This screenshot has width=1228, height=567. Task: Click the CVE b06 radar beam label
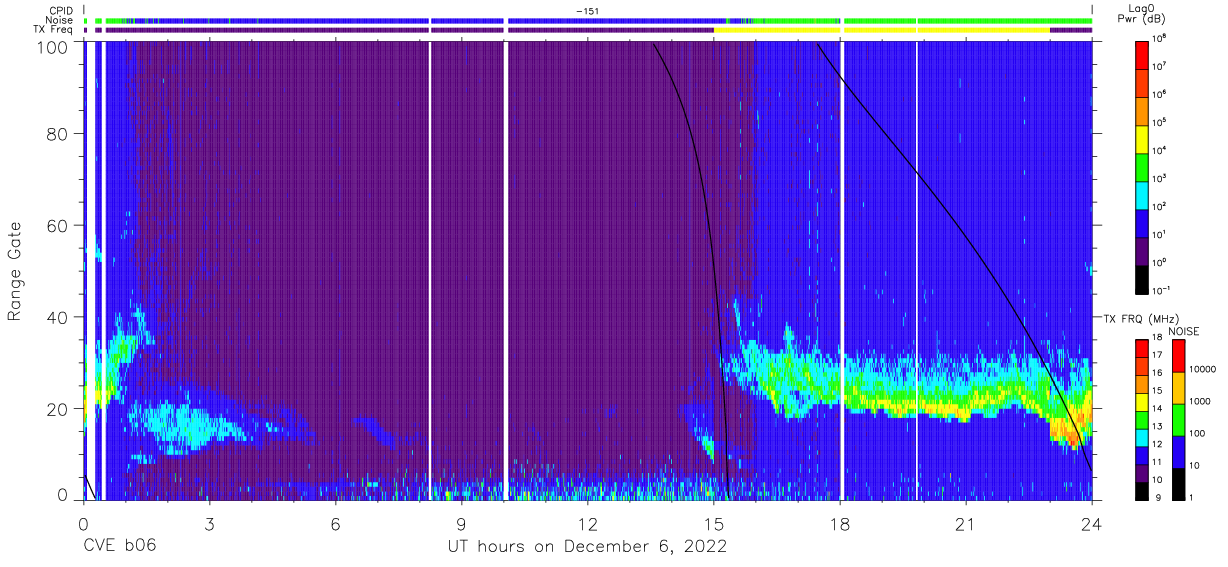(x=119, y=546)
